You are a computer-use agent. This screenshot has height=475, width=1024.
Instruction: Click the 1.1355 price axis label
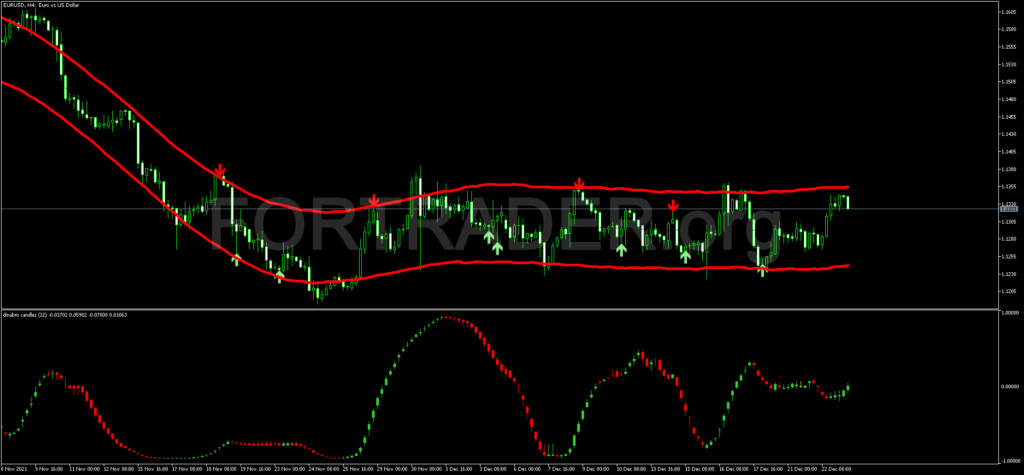1007,187
